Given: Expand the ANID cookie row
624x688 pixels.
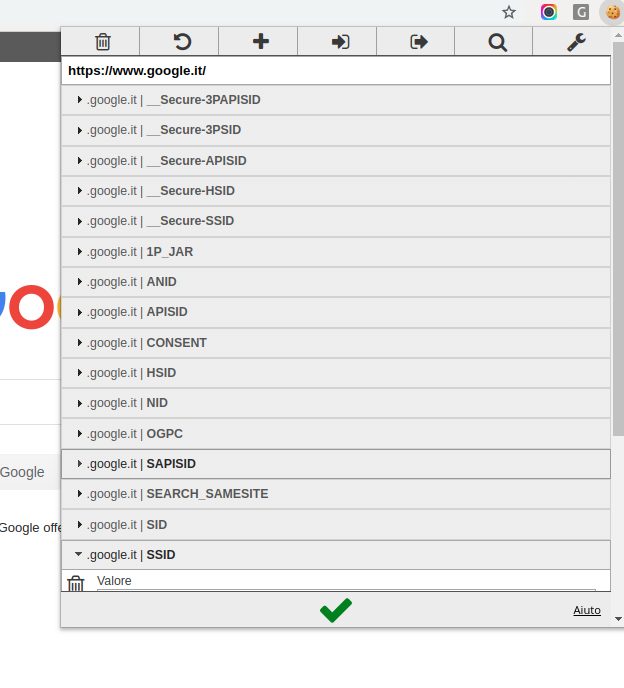Looking at the screenshot, I should point(336,282).
